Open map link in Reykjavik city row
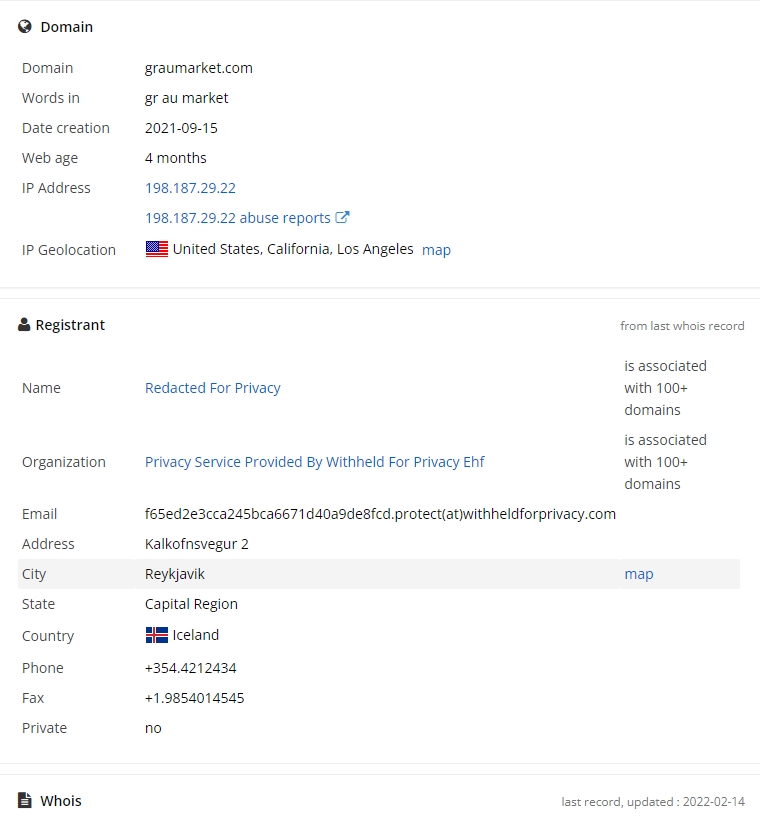Screen dimensions: 760x818 tap(639, 574)
